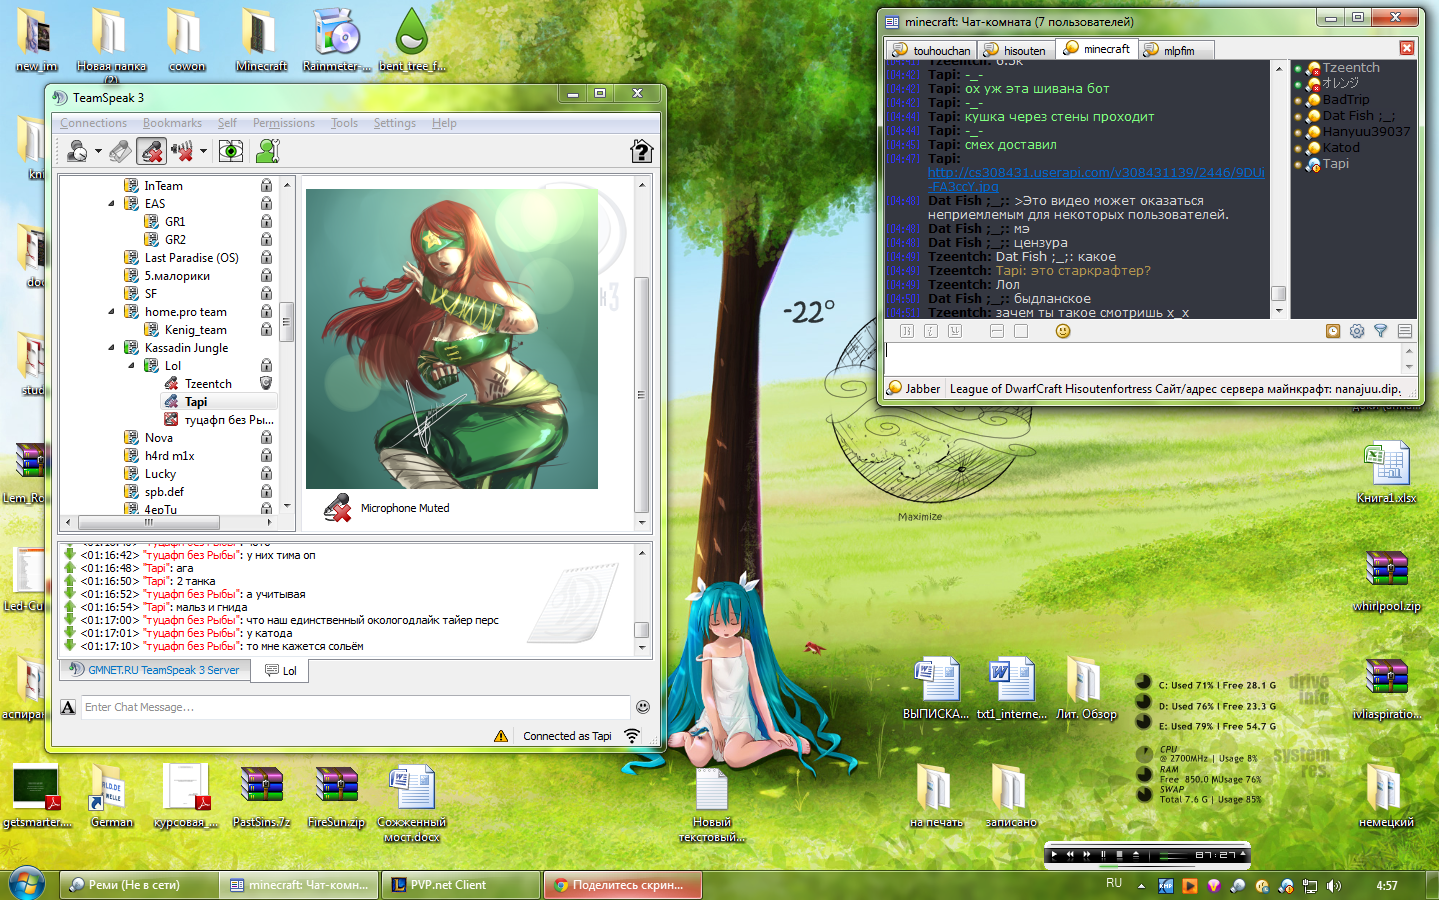Click the pause button on the mini music player
Screen dimensions: 1439x900
click(x=1103, y=855)
